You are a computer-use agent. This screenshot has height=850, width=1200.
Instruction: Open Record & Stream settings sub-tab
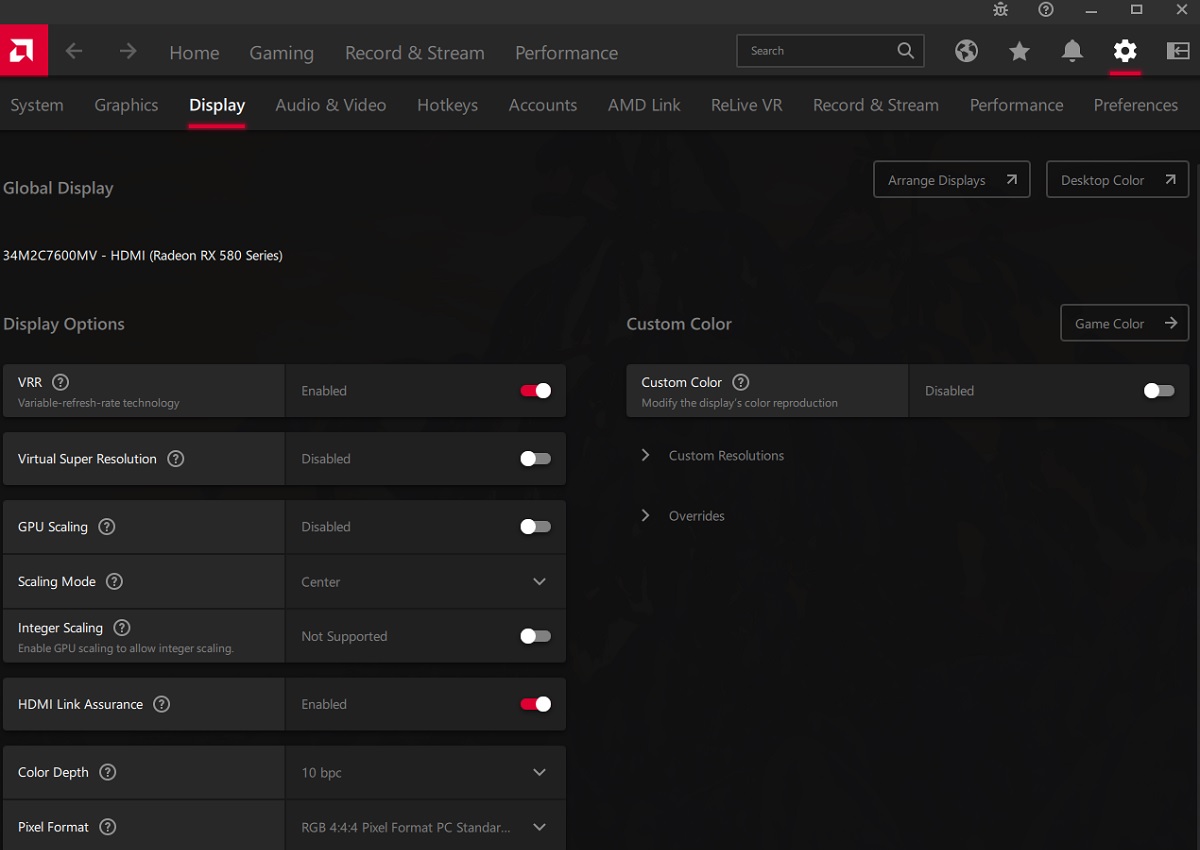[876, 105]
